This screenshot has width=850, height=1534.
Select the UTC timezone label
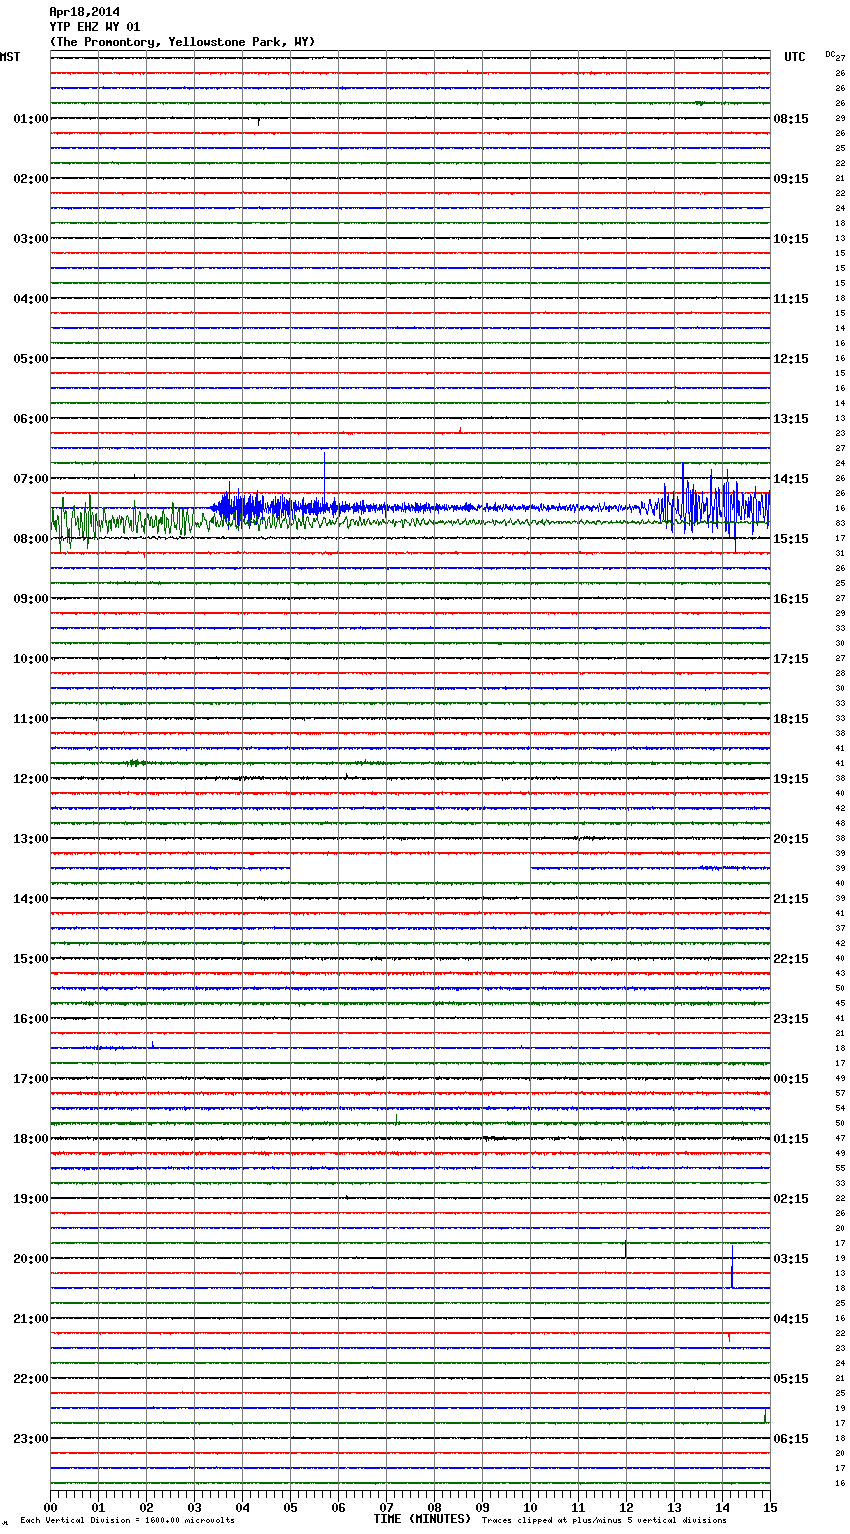[794, 57]
